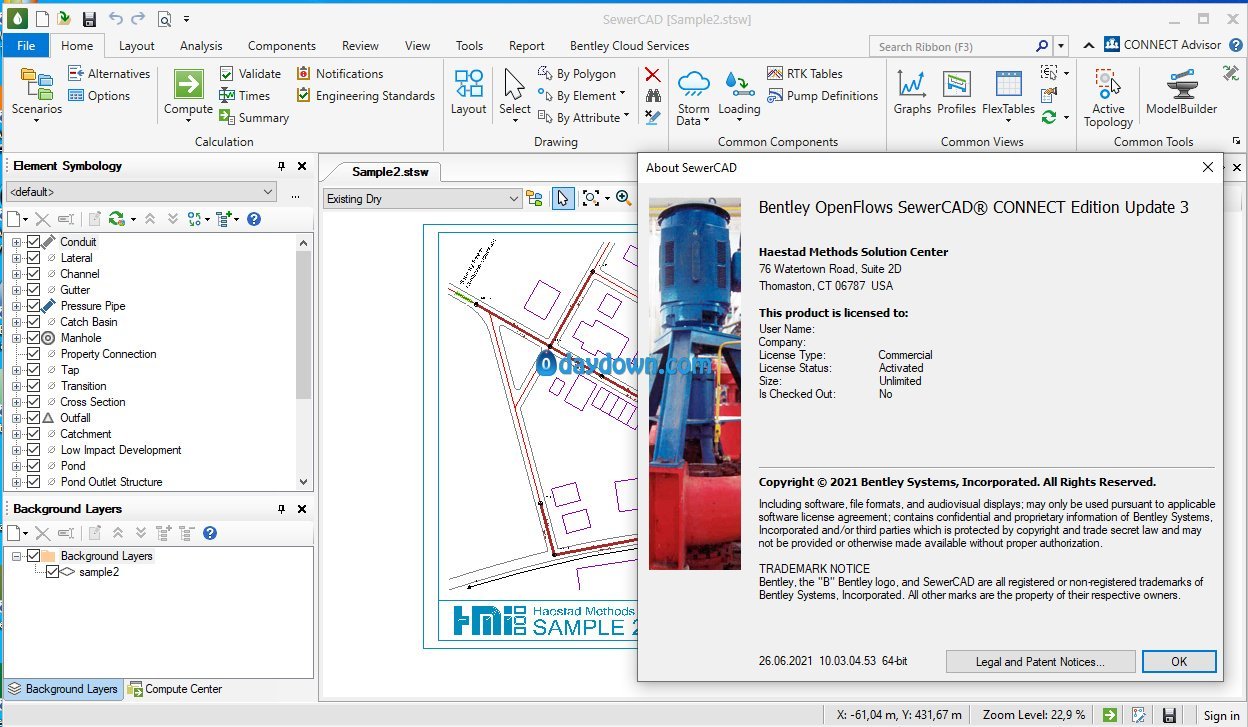1248x727 pixels.
Task: Expand the Catchment tree node
Action: click(x=16, y=434)
